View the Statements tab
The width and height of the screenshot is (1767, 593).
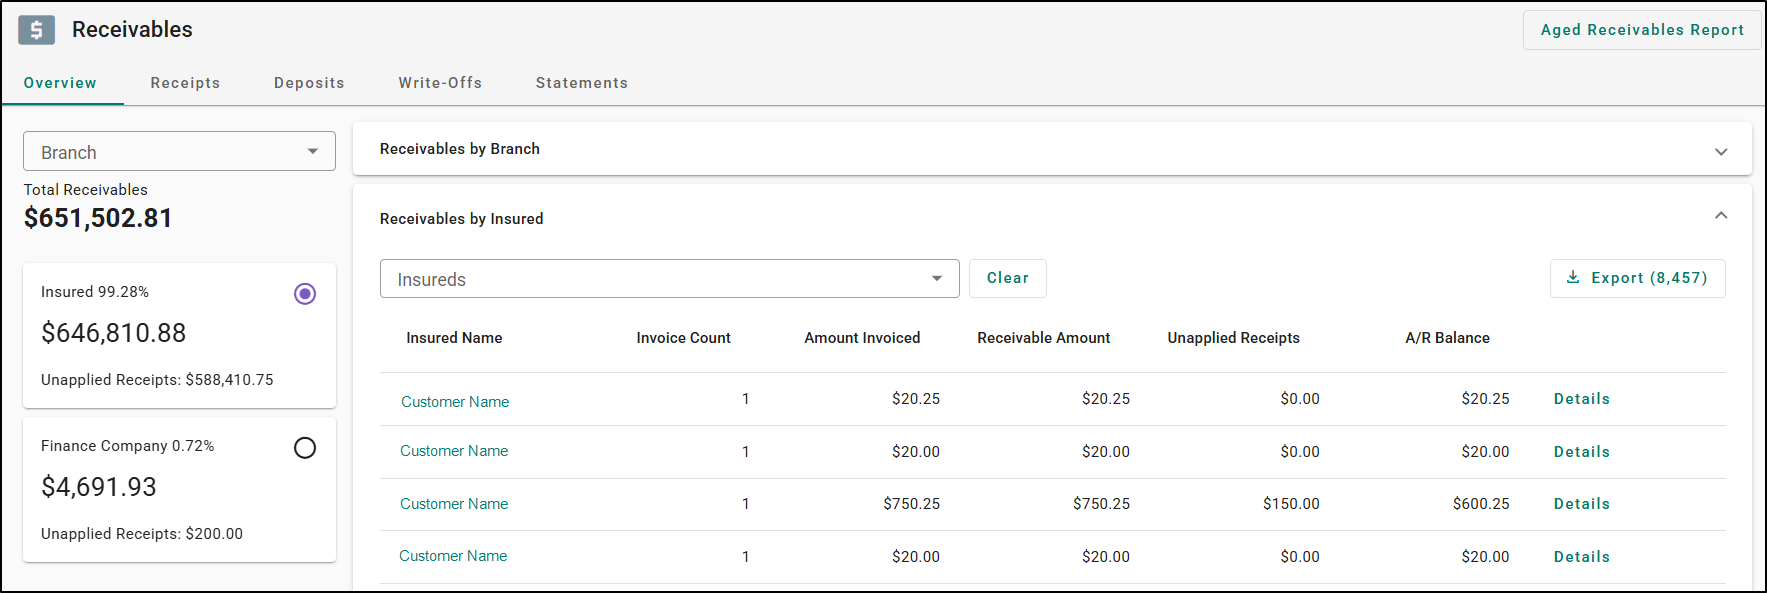point(582,83)
